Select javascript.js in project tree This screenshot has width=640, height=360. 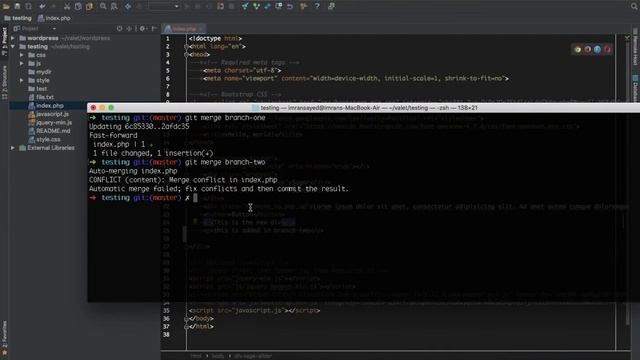pos(48,114)
